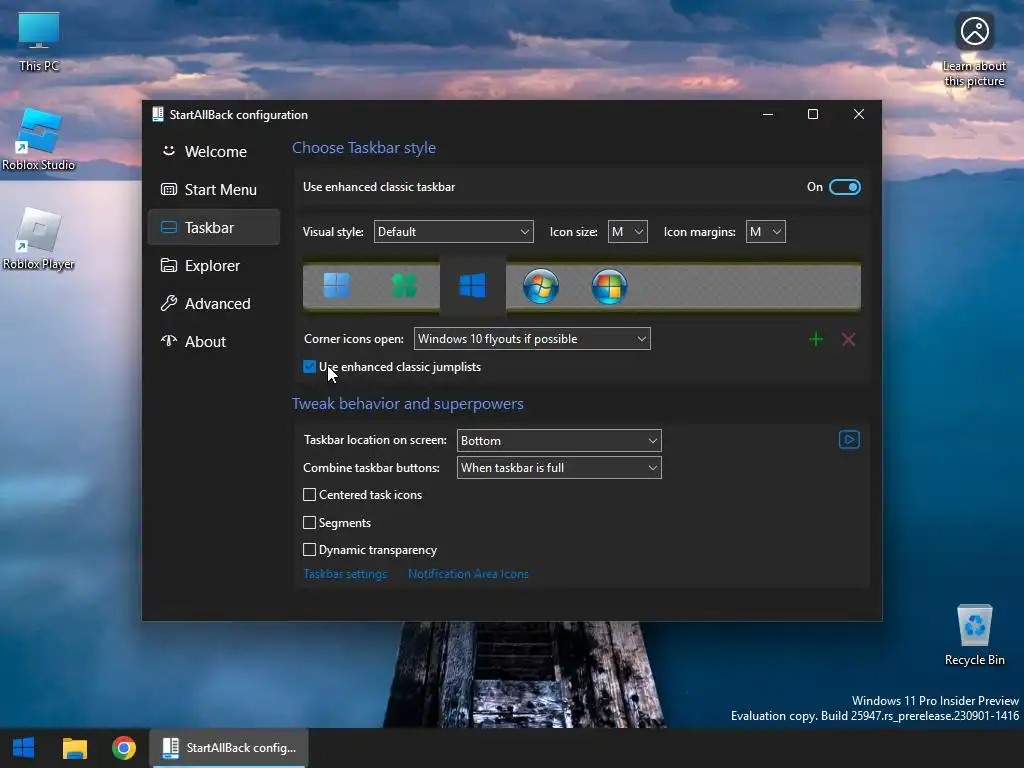This screenshot has height=768, width=1024.
Task: Uncheck Use enhanced classic jumplists
Action: tap(310, 367)
